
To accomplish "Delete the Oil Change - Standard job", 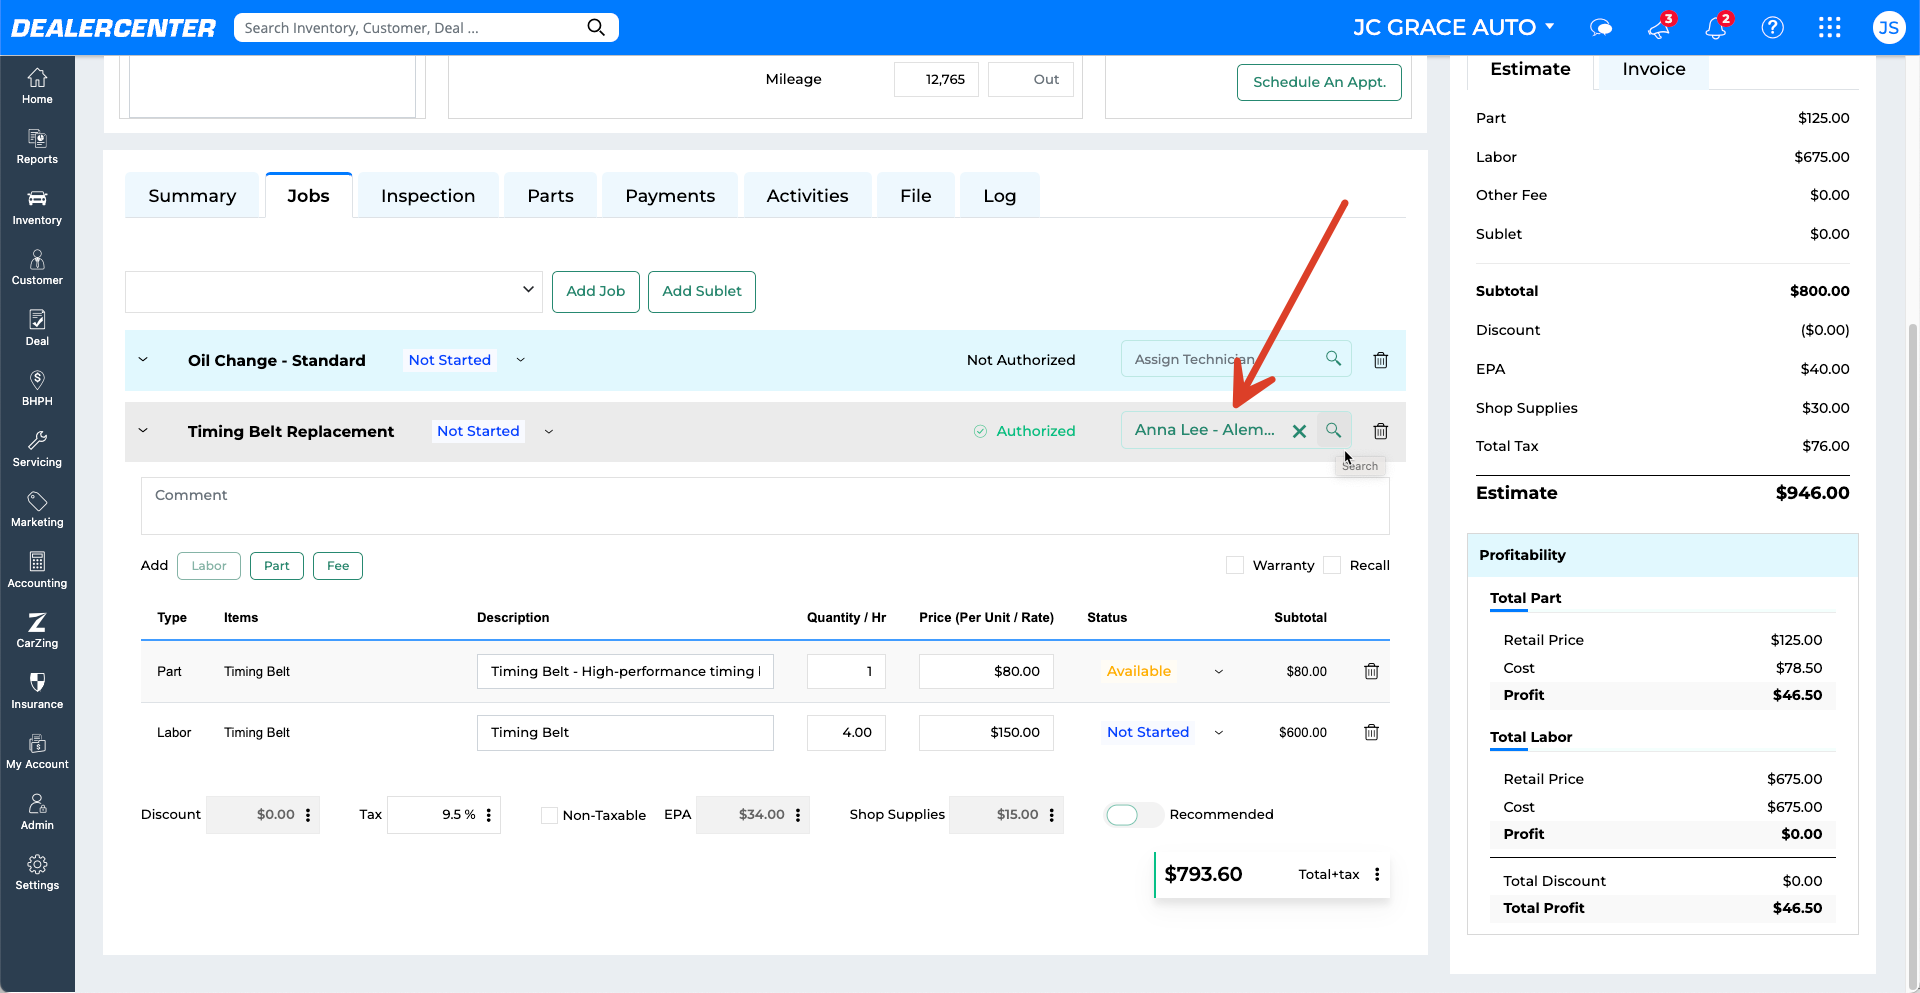I will (1380, 360).
